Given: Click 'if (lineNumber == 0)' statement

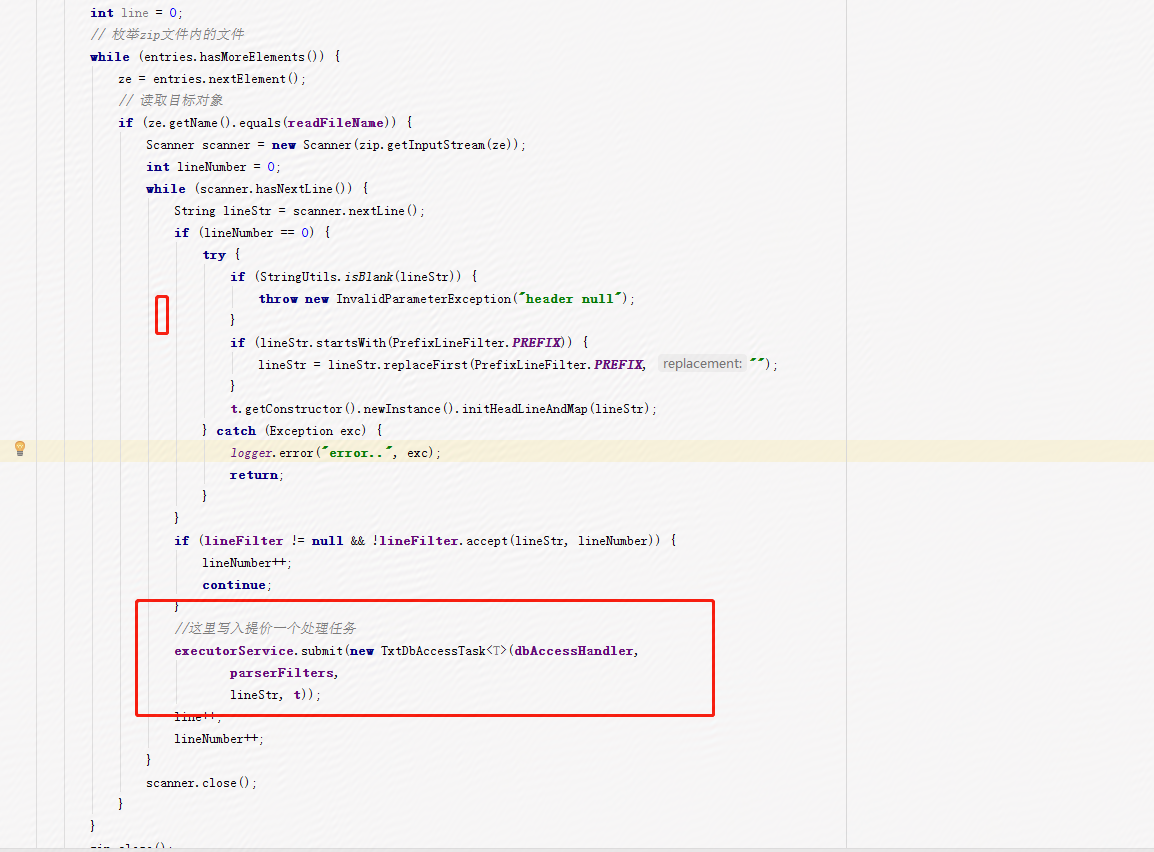Looking at the screenshot, I should point(244,232).
